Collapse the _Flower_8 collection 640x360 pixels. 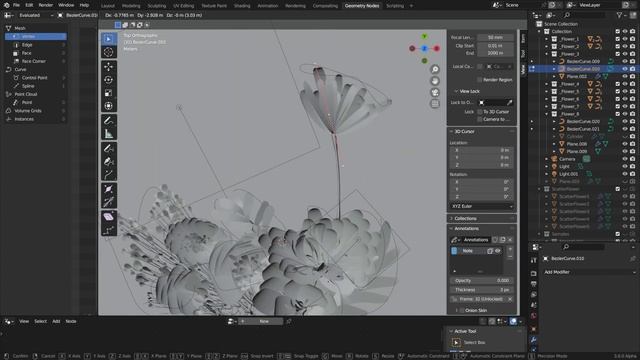(x=547, y=114)
